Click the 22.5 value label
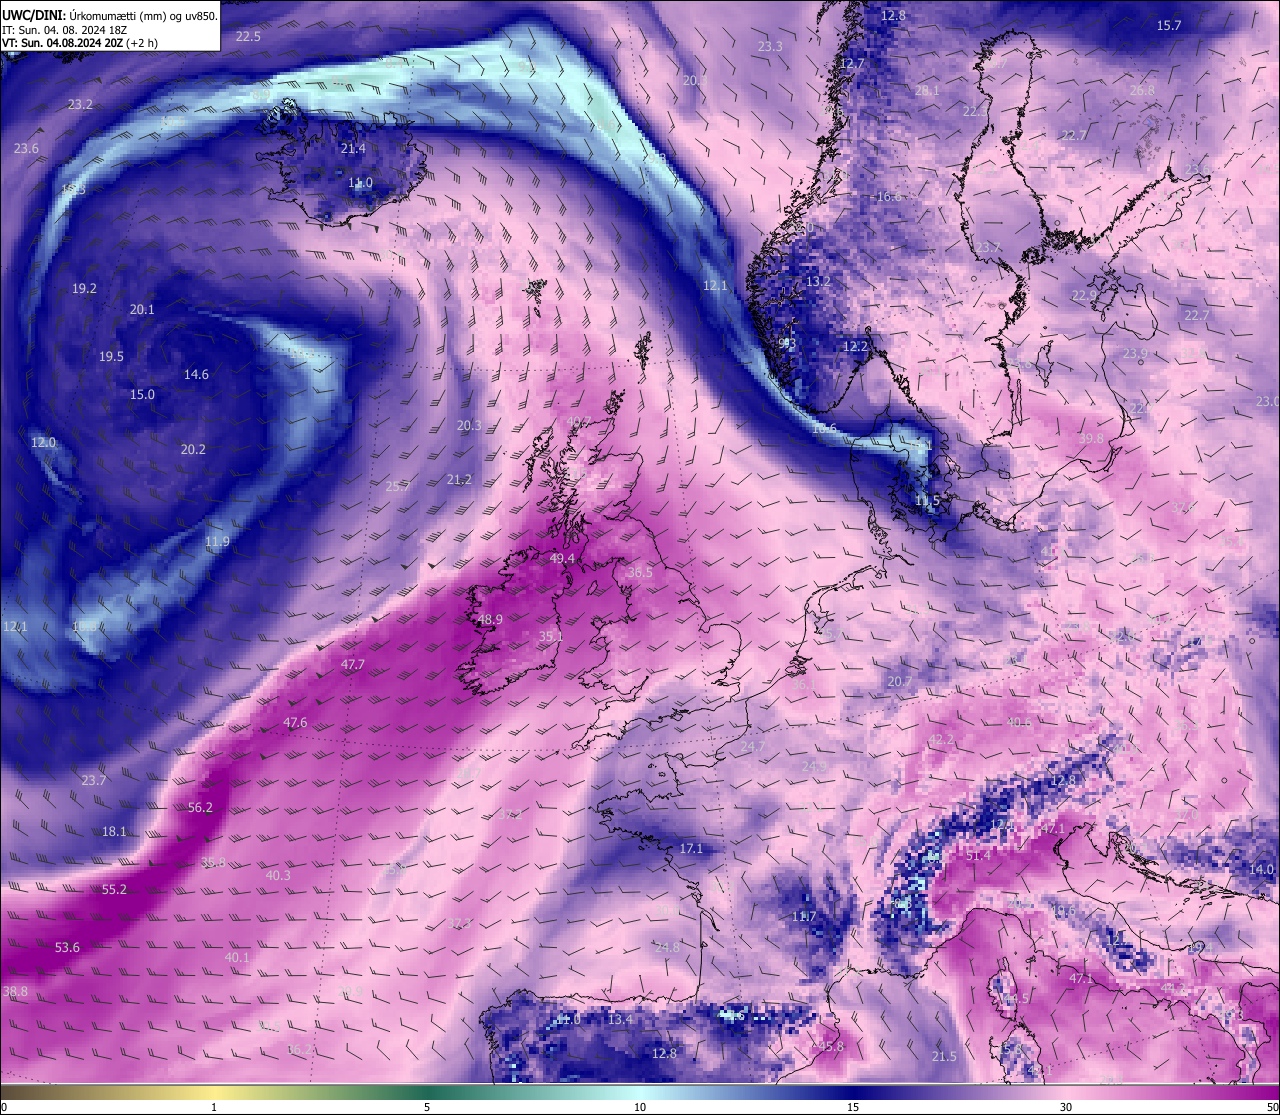 click(248, 36)
